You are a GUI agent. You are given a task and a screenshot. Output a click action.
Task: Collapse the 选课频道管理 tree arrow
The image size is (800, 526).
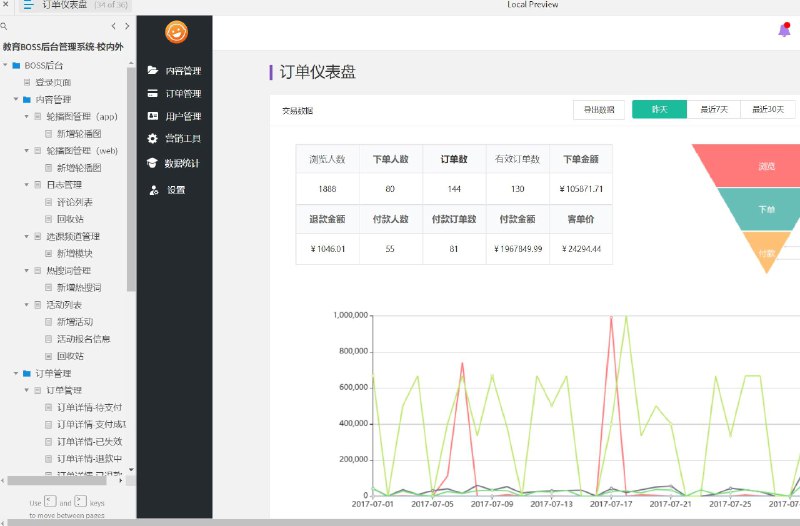[27, 236]
